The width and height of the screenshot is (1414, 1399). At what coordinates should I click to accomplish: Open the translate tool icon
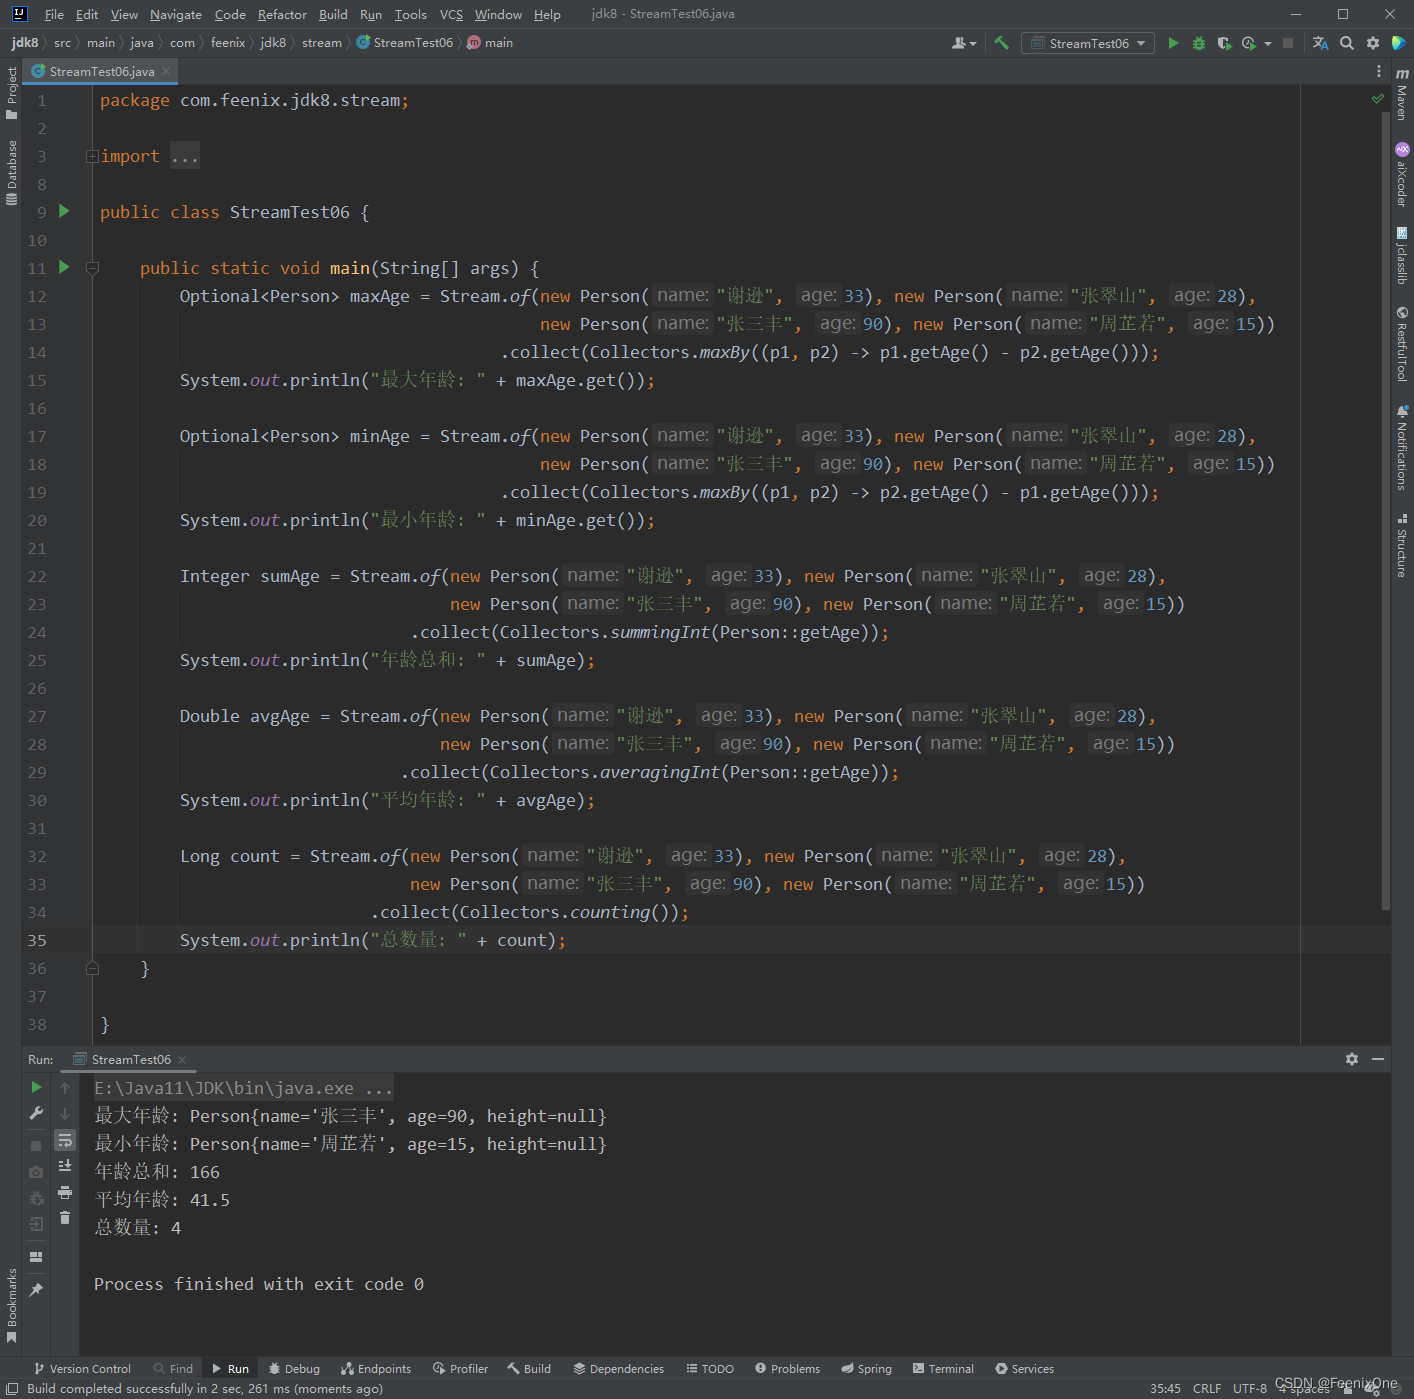[x=1320, y=43]
